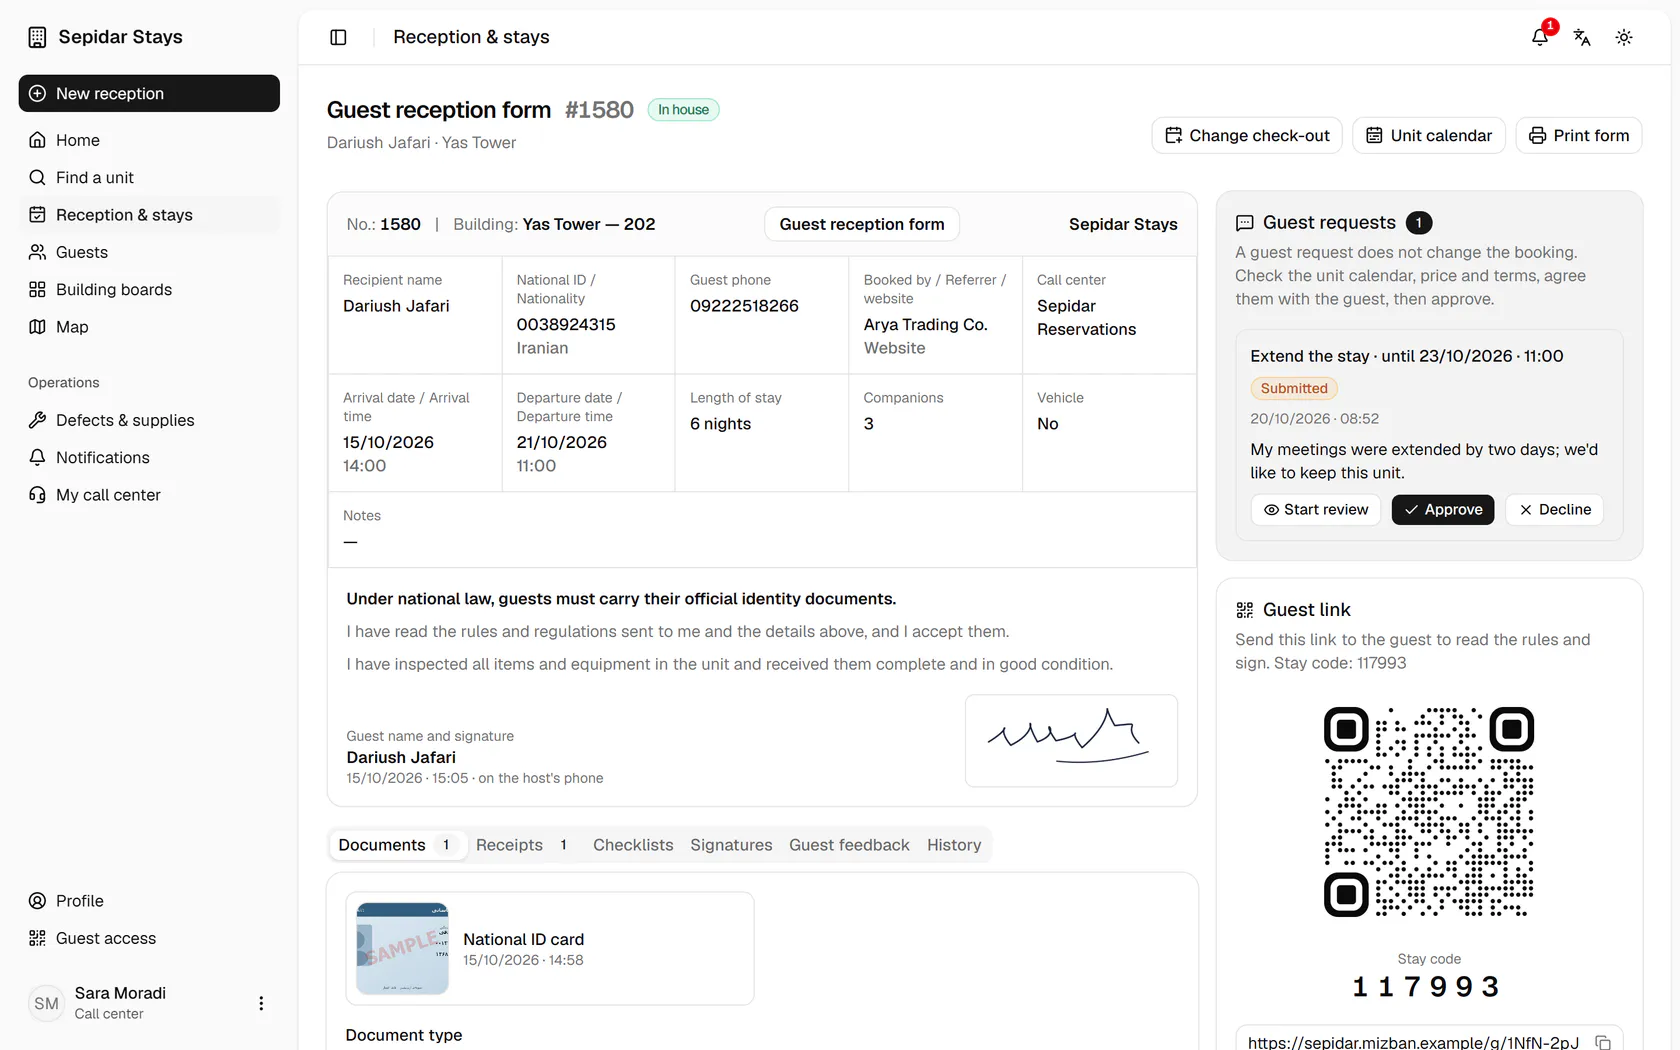Screen dimensions: 1680x1050
Task: Open user menu three-dots next to Sara Moradi
Action: tap(261, 1003)
